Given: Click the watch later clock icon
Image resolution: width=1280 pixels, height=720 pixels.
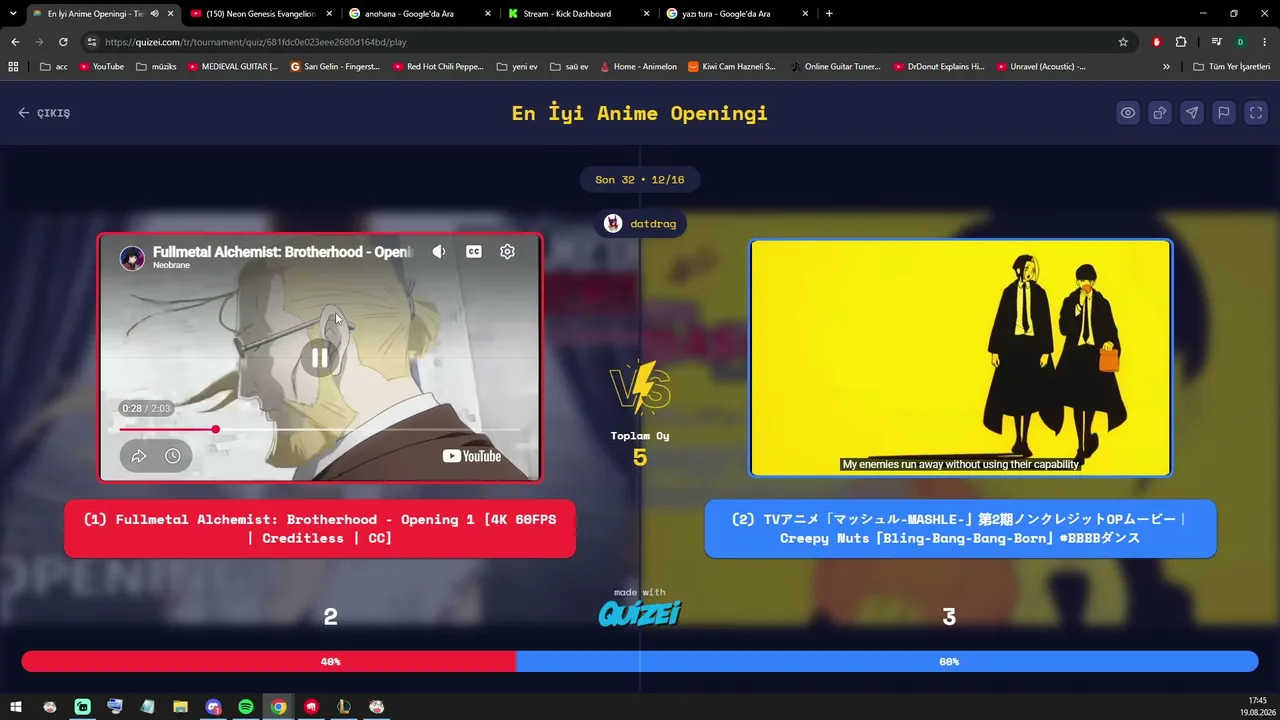Looking at the screenshot, I should pos(173,456).
